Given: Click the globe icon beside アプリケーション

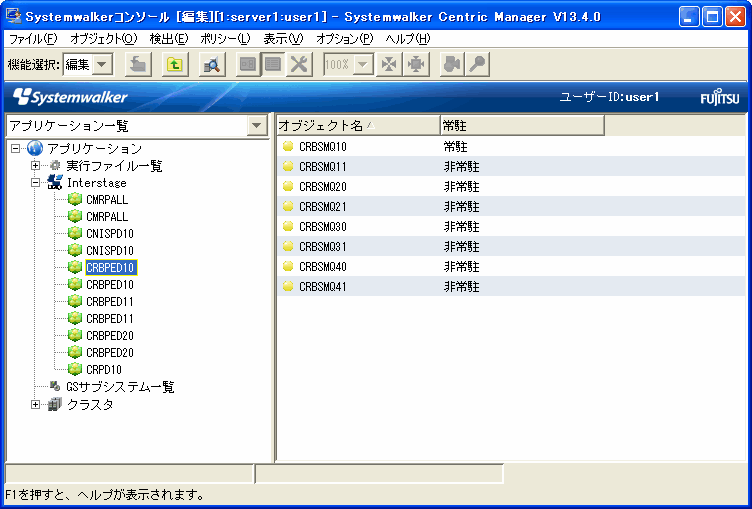Looking at the screenshot, I should [35, 148].
